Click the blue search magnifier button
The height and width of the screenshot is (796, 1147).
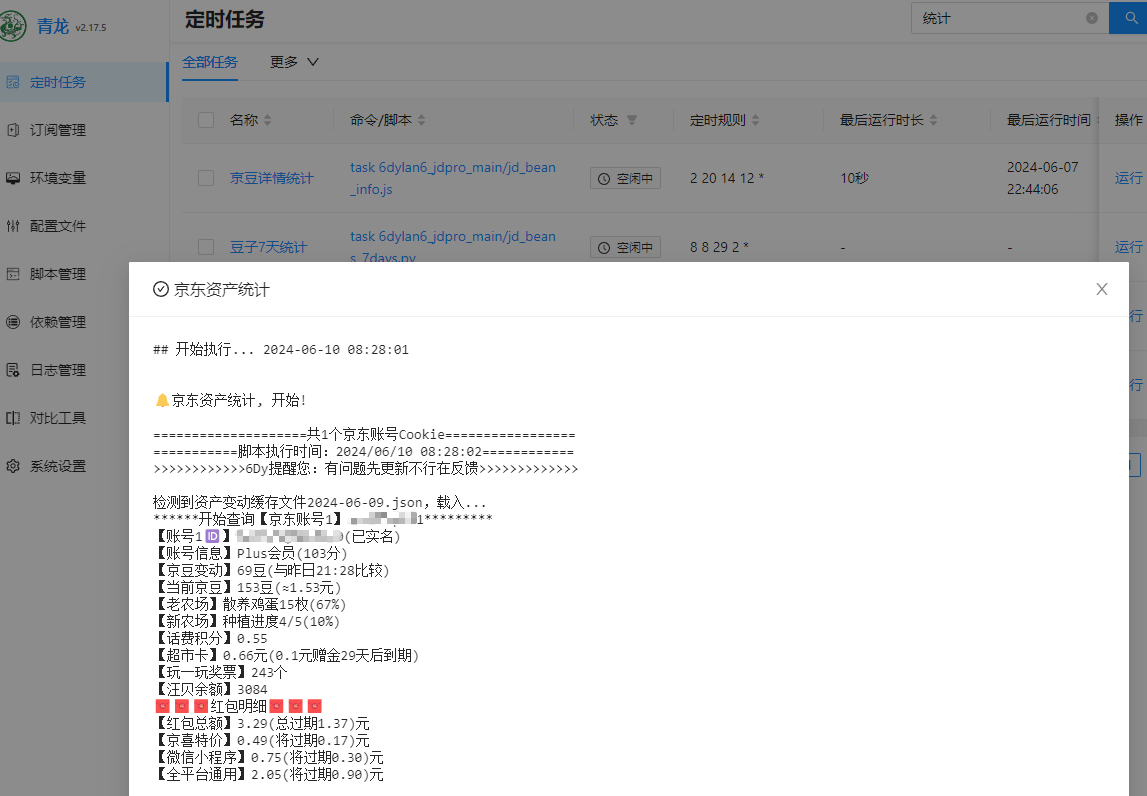(x=1129, y=18)
